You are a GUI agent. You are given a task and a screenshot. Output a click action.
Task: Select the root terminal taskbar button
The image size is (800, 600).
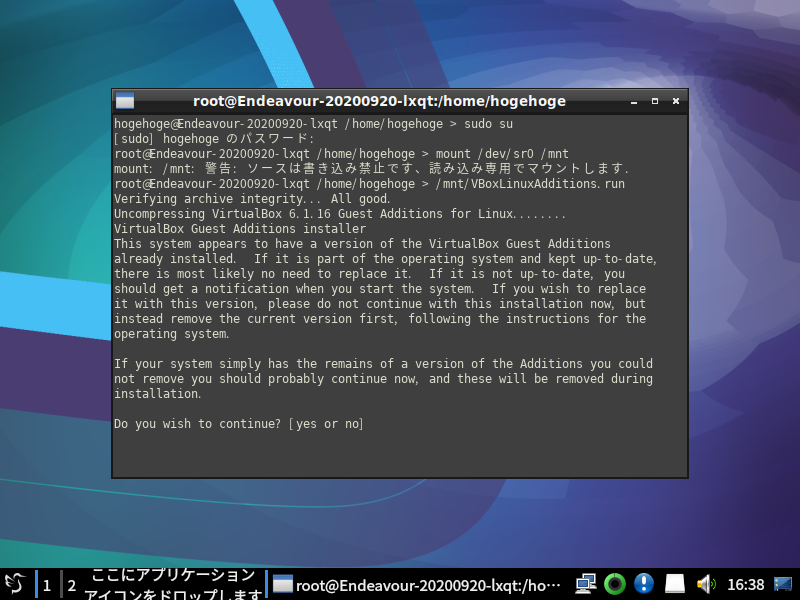(416, 585)
